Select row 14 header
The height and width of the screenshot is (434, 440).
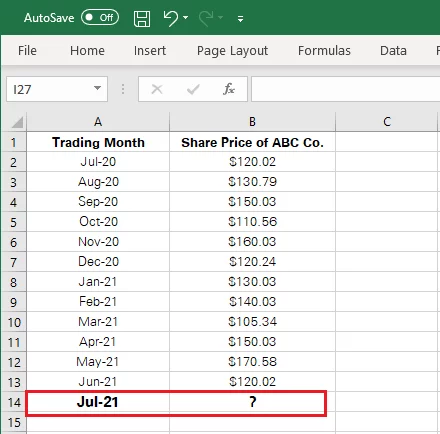14,402
